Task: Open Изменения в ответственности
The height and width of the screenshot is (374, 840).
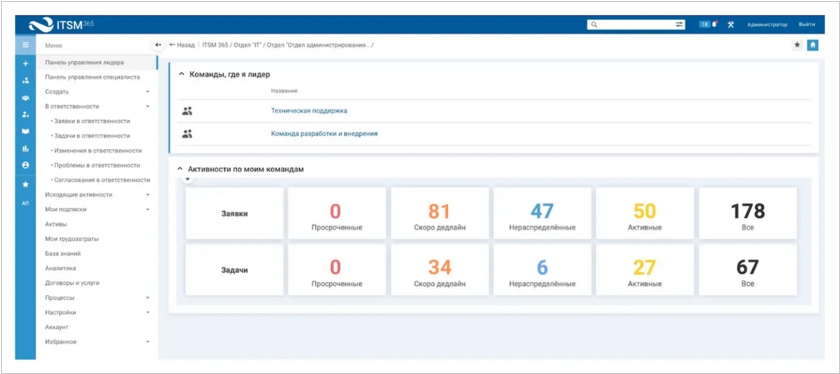Action: coord(98,151)
